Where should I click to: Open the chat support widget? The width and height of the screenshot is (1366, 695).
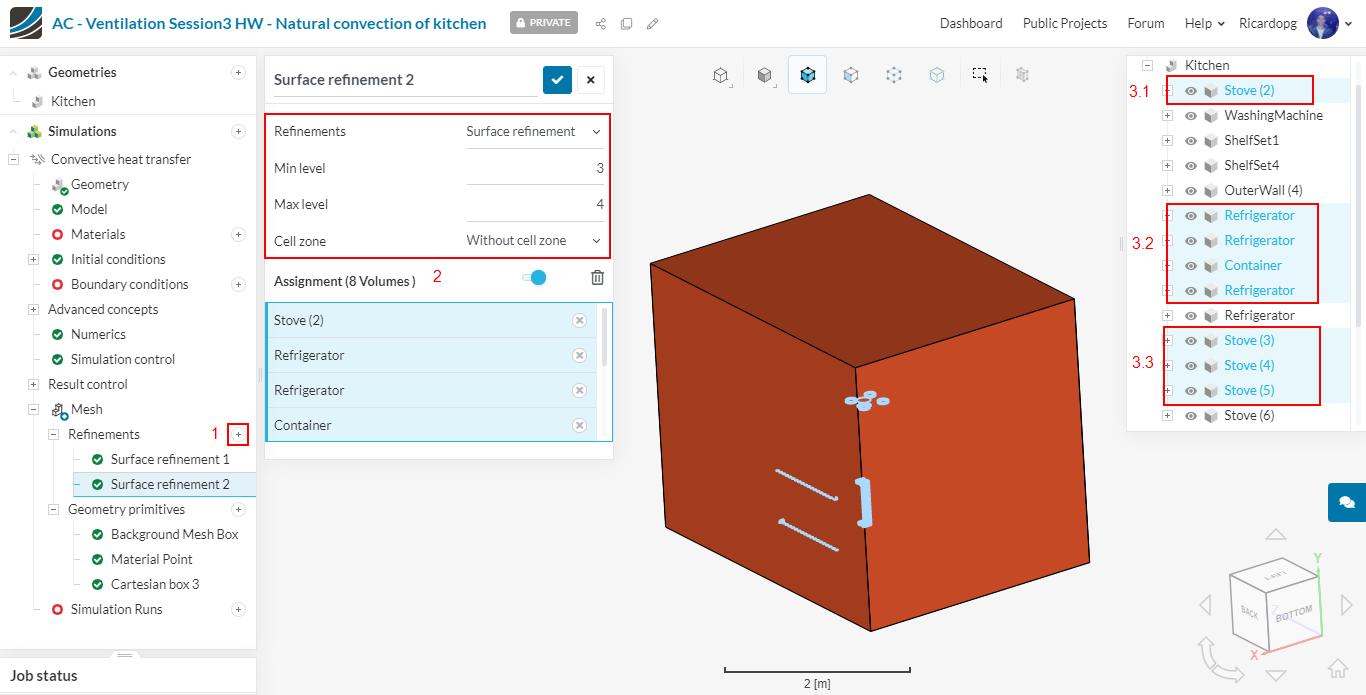(1346, 502)
